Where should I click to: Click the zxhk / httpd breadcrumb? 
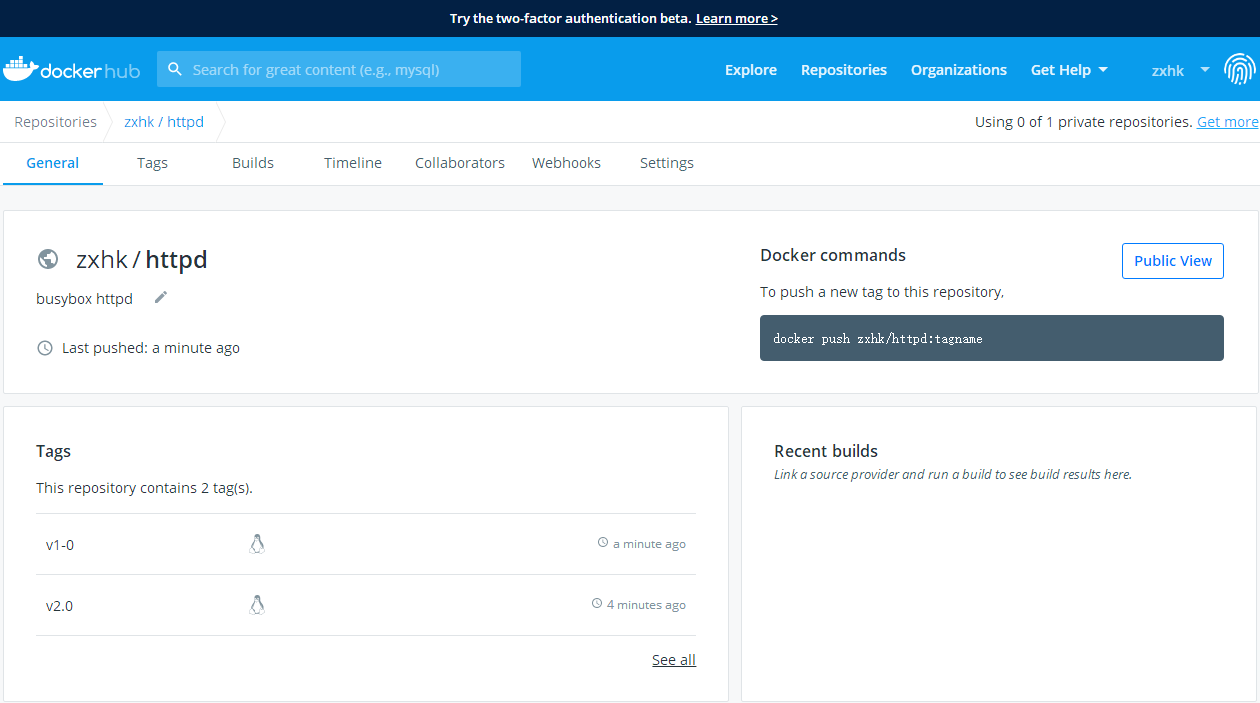(164, 122)
